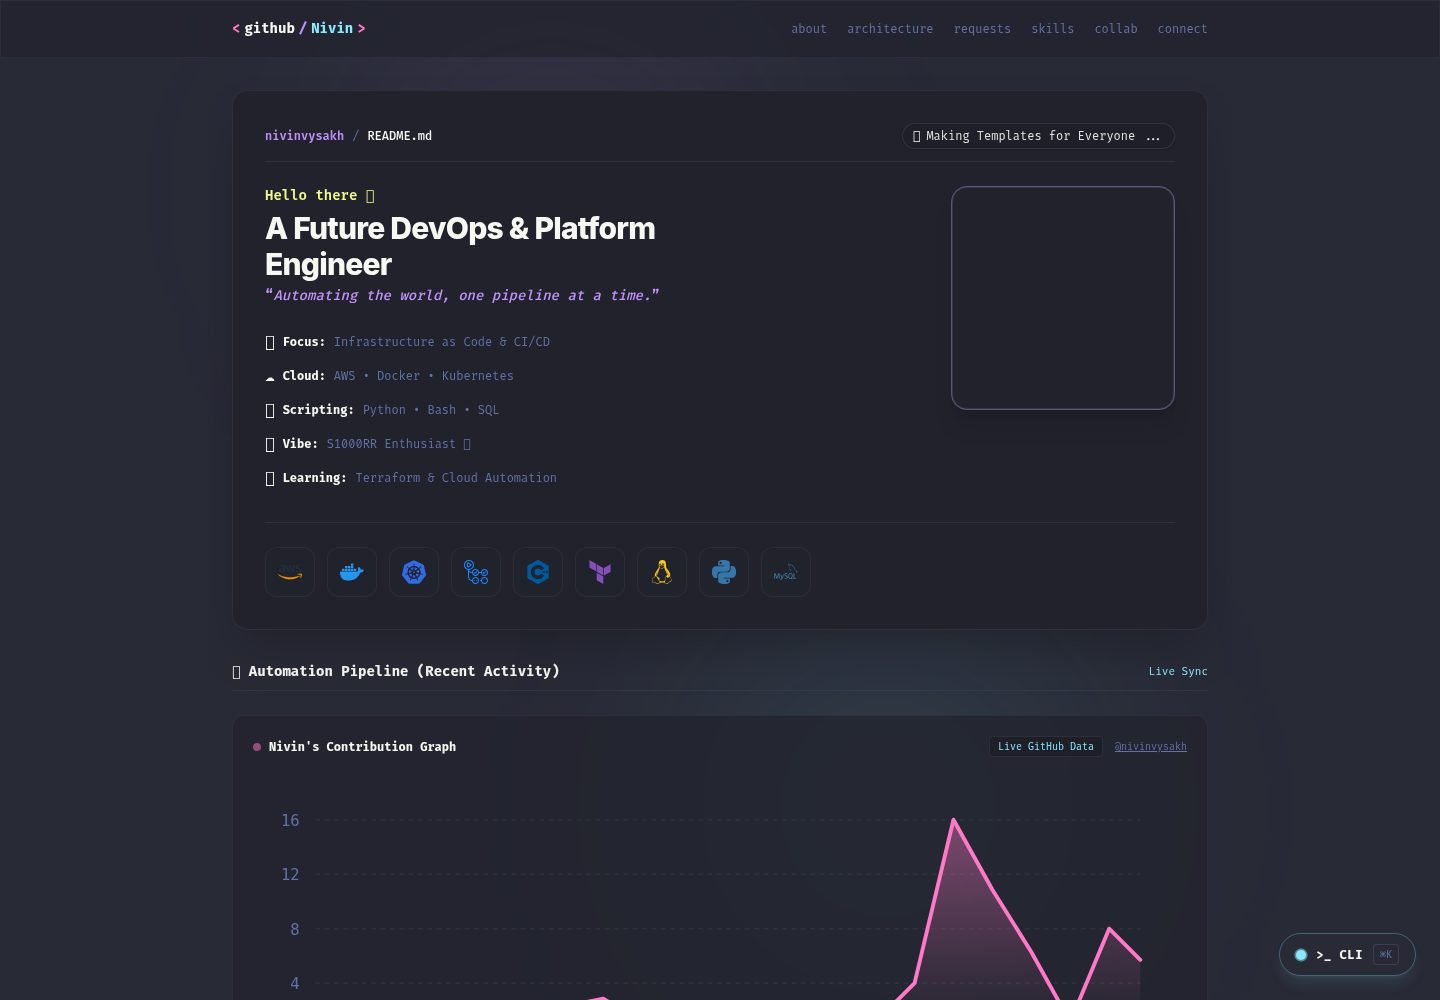Click the Docker whale icon
The width and height of the screenshot is (1440, 1000).
[x=352, y=572]
